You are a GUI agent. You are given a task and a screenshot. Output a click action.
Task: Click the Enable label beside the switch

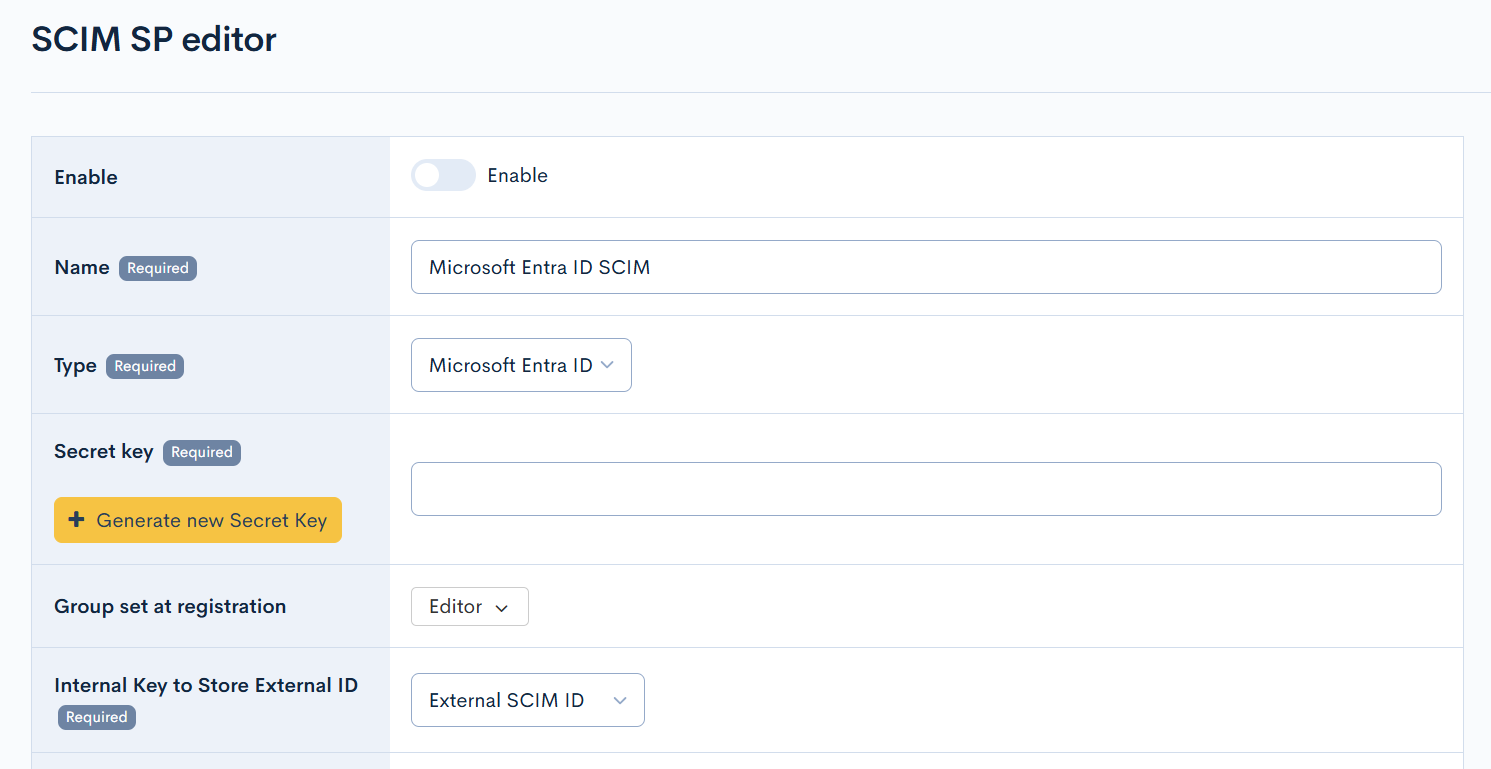click(517, 176)
